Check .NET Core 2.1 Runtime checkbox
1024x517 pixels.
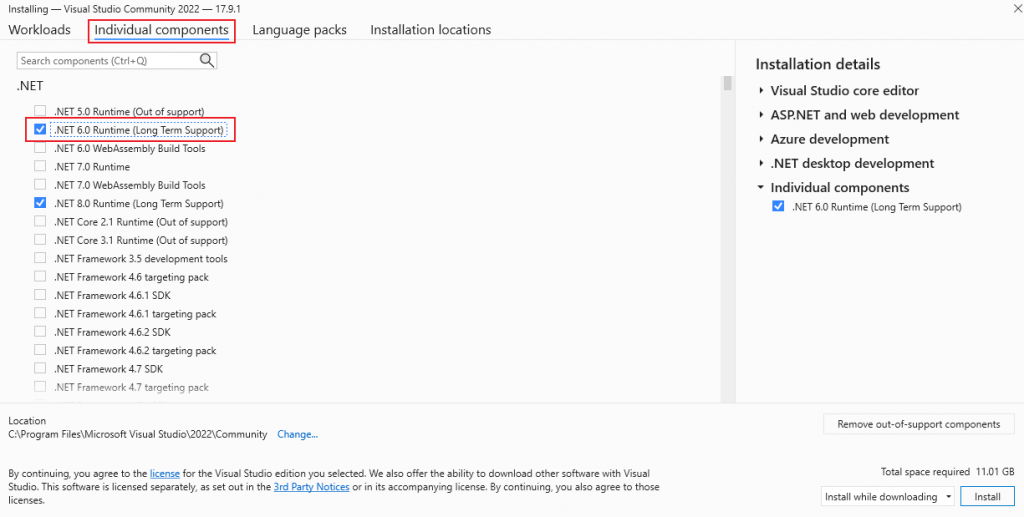(x=40, y=221)
